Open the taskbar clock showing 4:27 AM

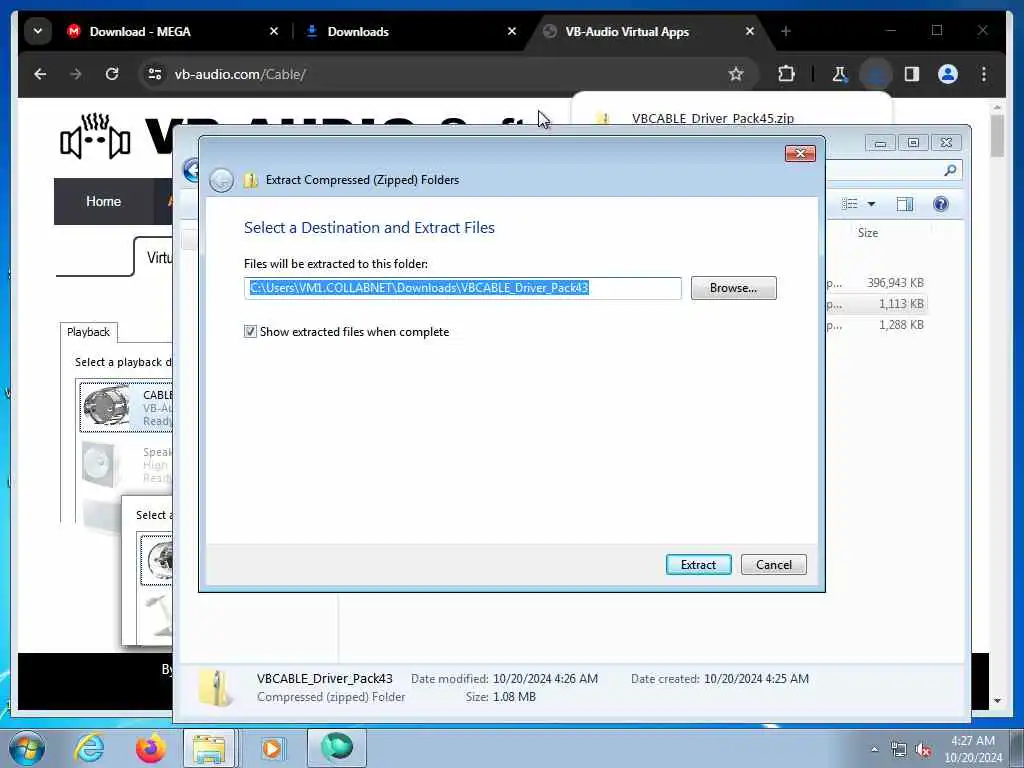pyautogui.click(x=973, y=748)
